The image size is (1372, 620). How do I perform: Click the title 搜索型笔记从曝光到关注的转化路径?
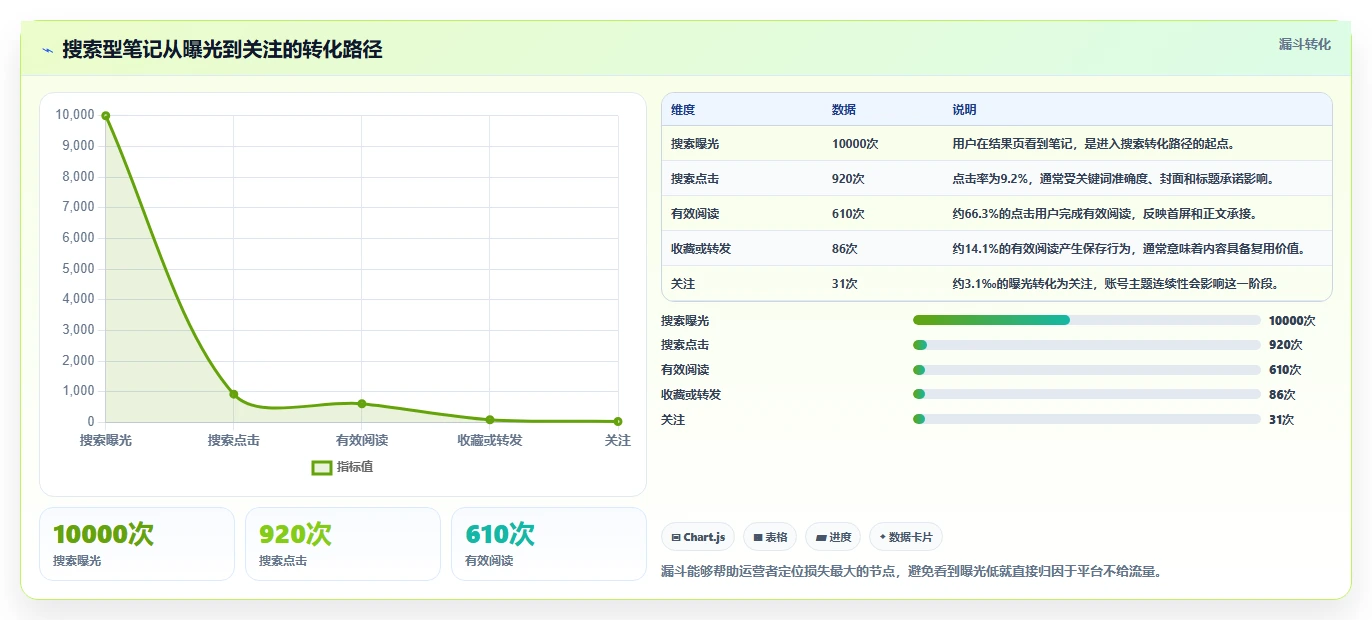pyautogui.click(x=222, y=50)
